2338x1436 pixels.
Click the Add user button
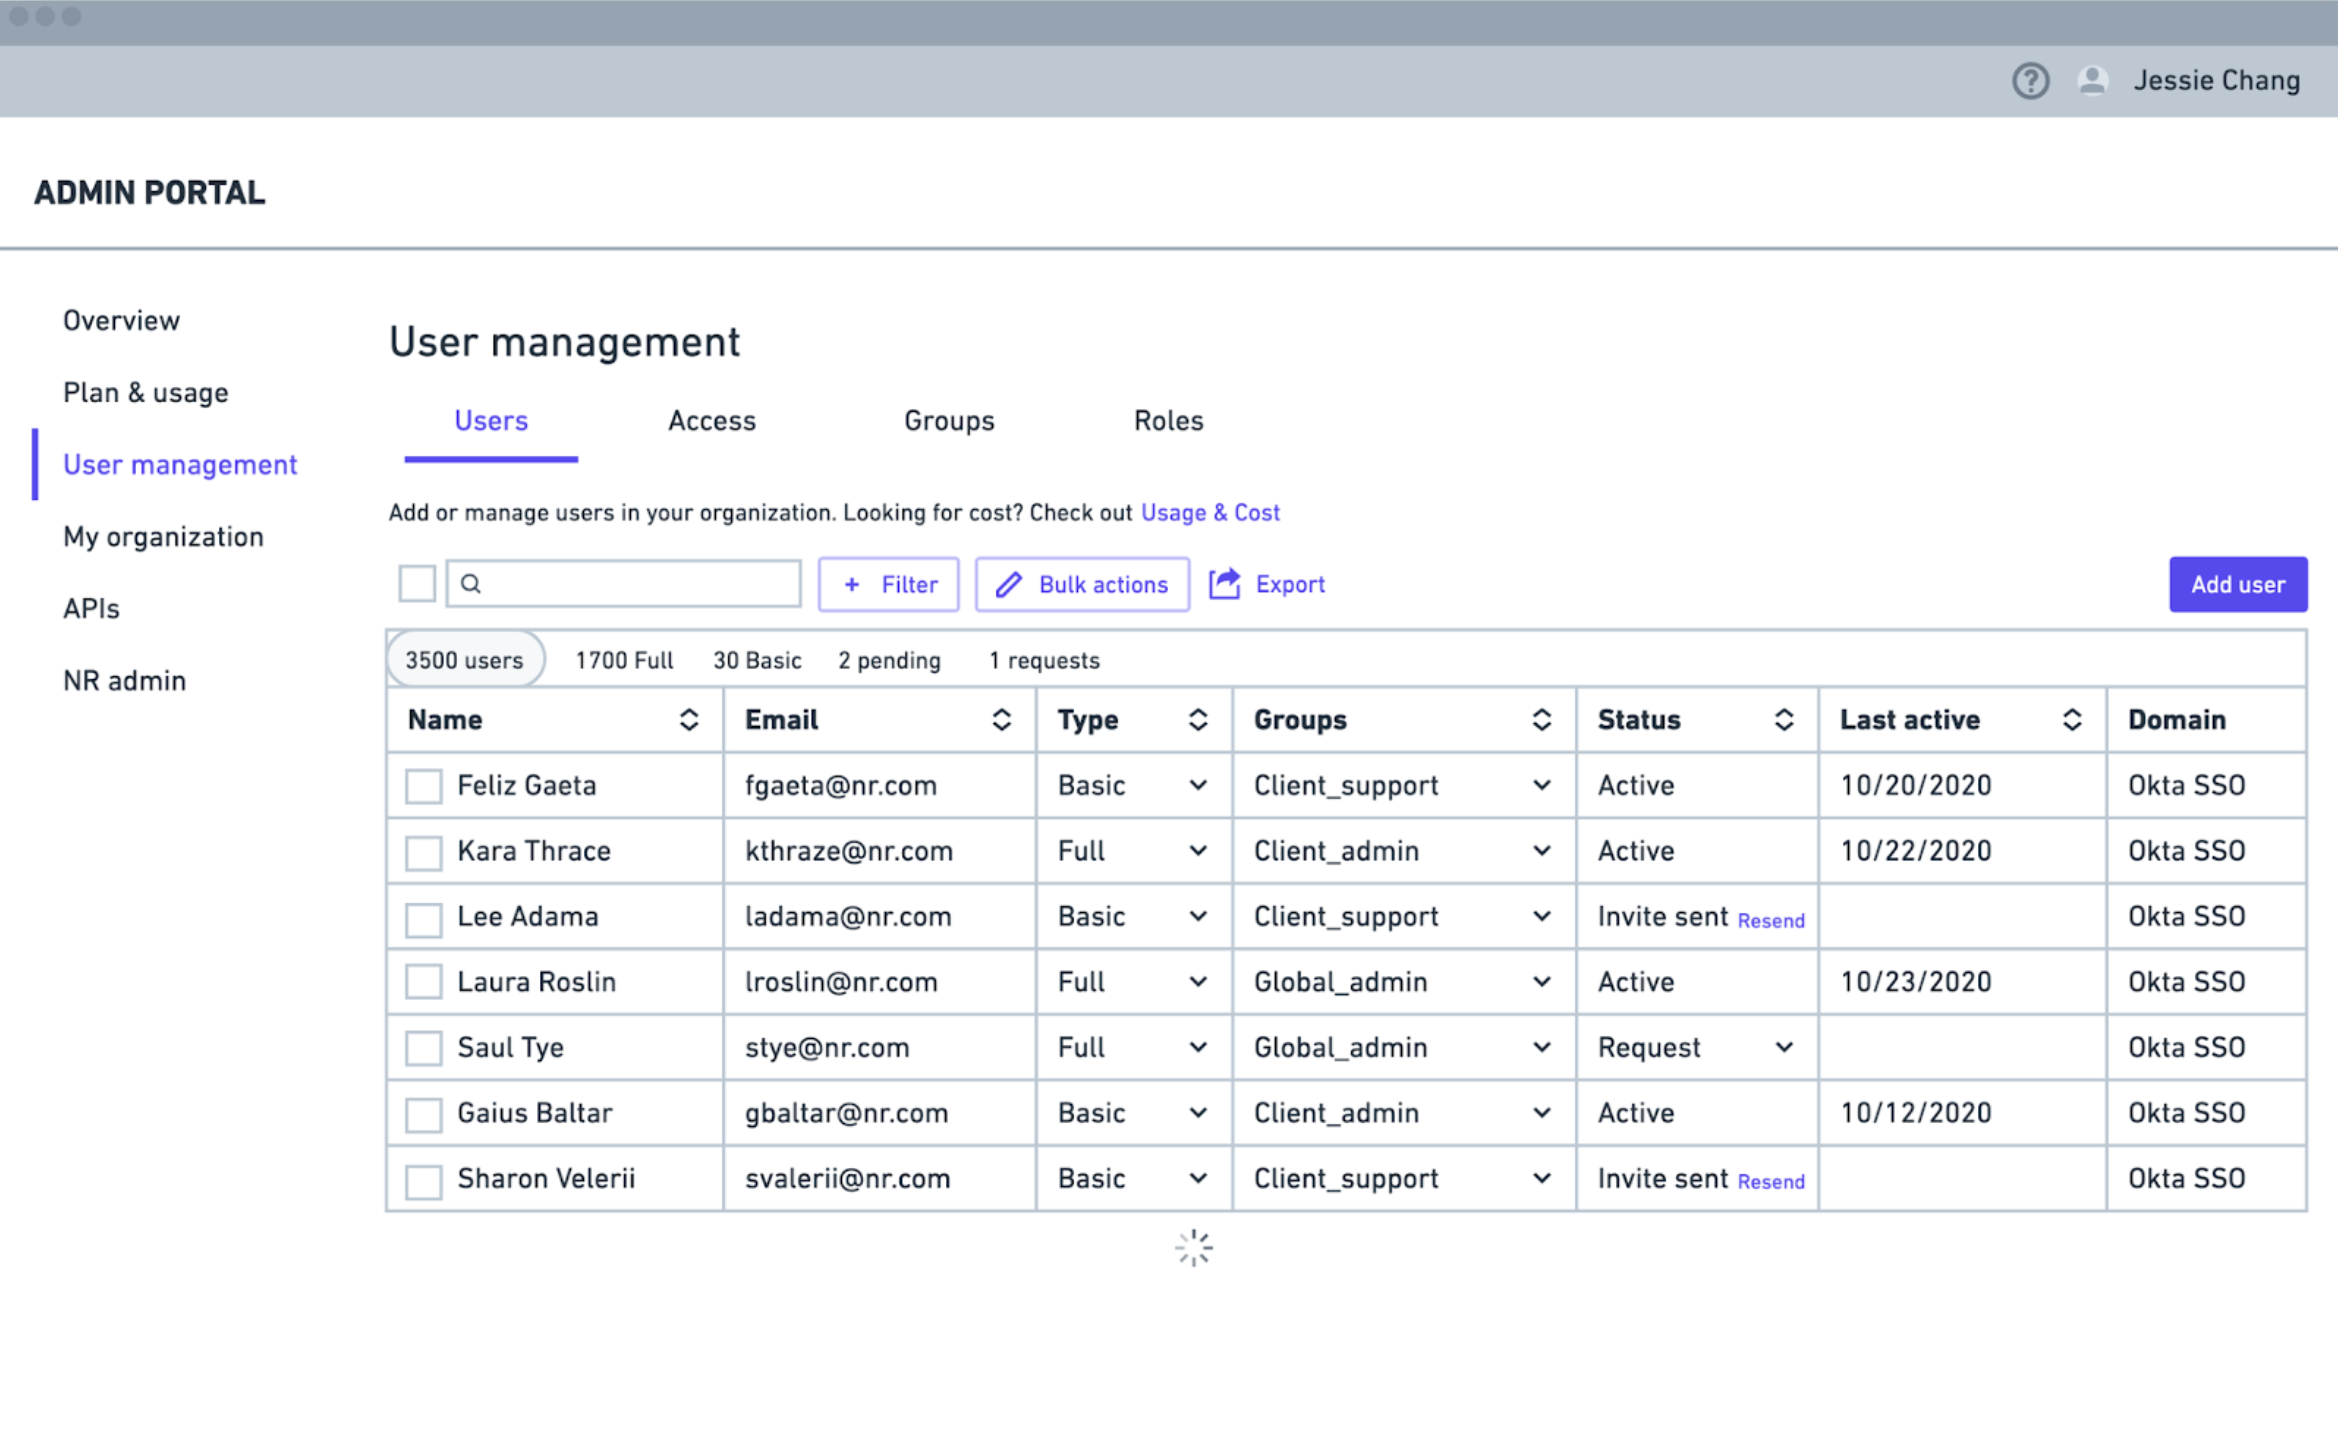coord(2237,584)
